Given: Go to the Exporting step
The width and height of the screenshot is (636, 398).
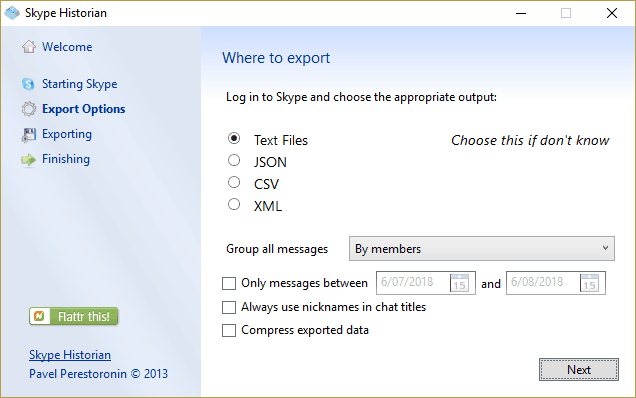Looking at the screenshot, I should coord(67,134).
